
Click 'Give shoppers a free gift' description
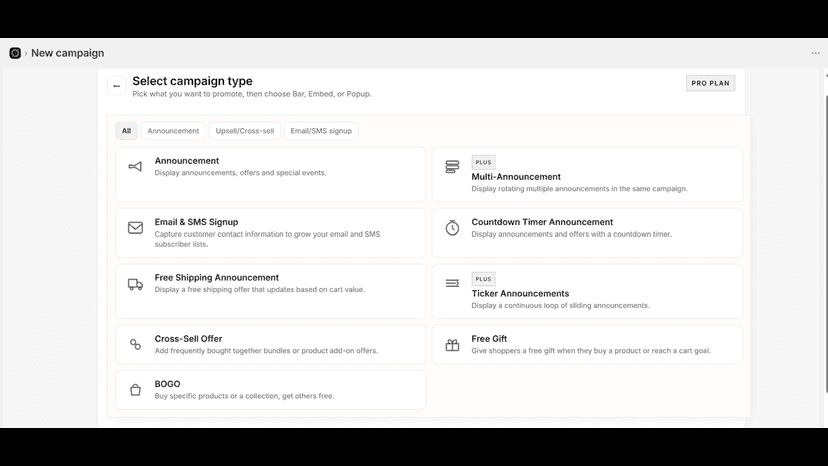(x=591, y=350)
